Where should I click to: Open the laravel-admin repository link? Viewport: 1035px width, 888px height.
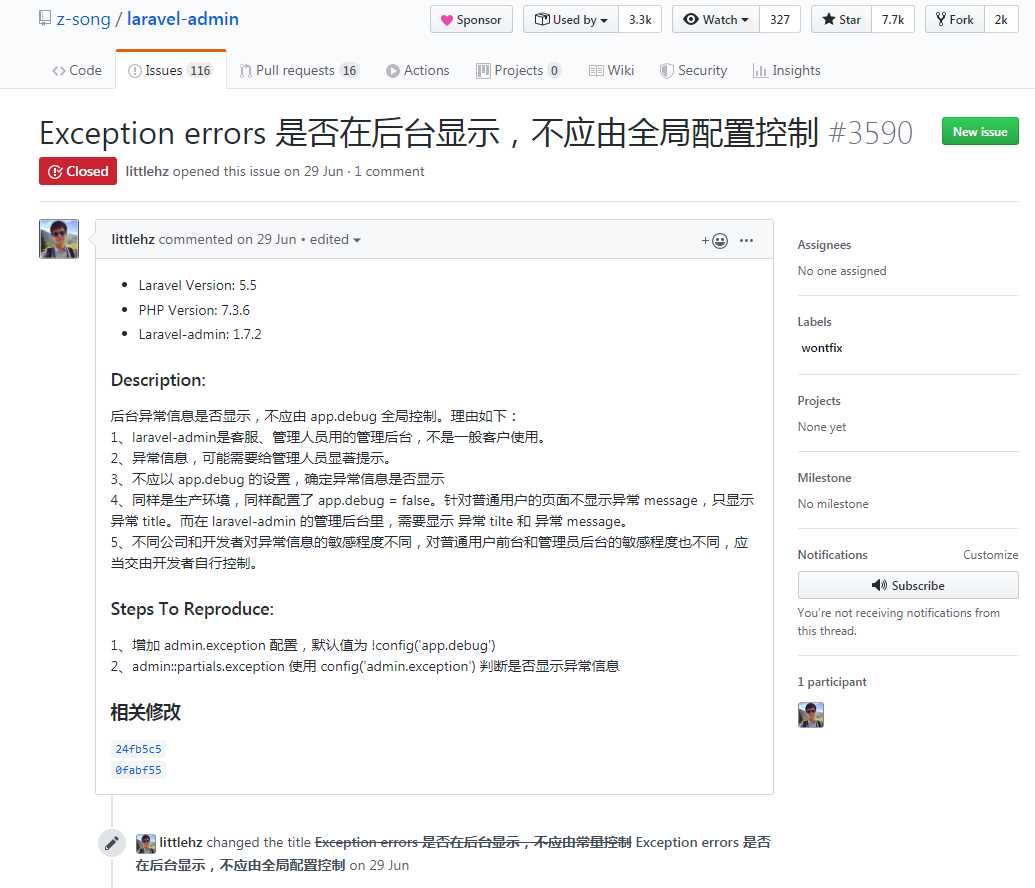point(183,18)
